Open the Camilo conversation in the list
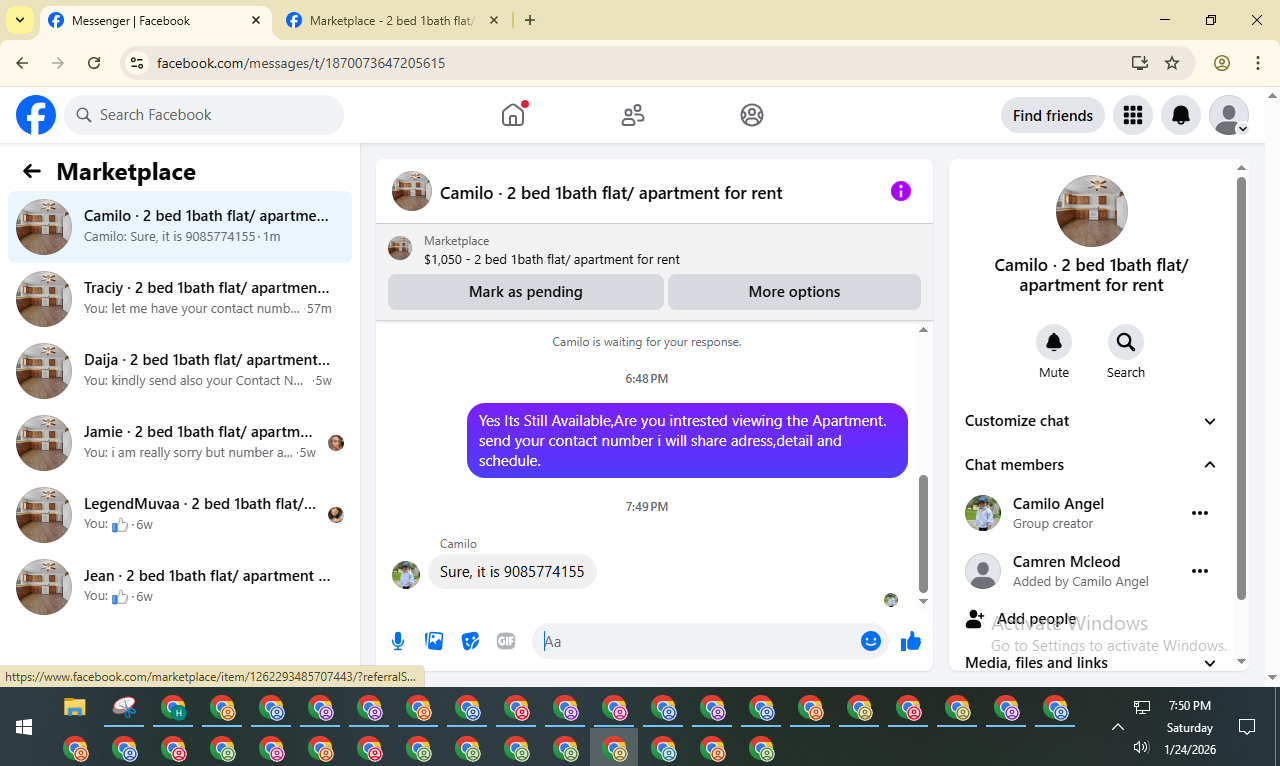 180,227
